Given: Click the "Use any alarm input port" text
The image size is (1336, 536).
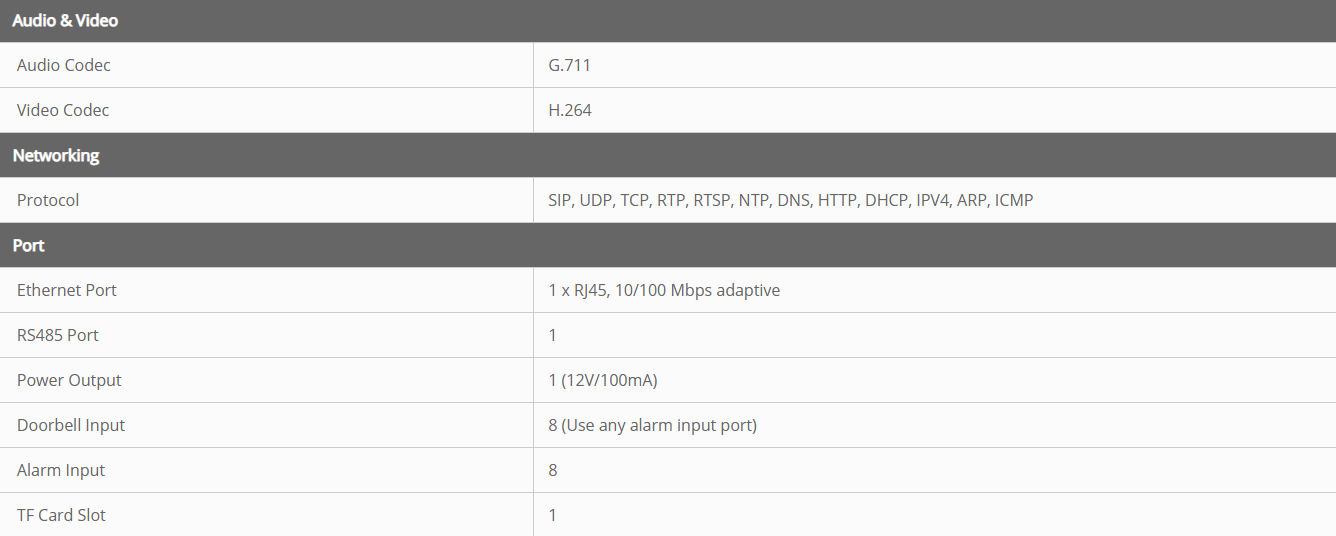Looking at the screenshot, I should click(x=659, y=425).
